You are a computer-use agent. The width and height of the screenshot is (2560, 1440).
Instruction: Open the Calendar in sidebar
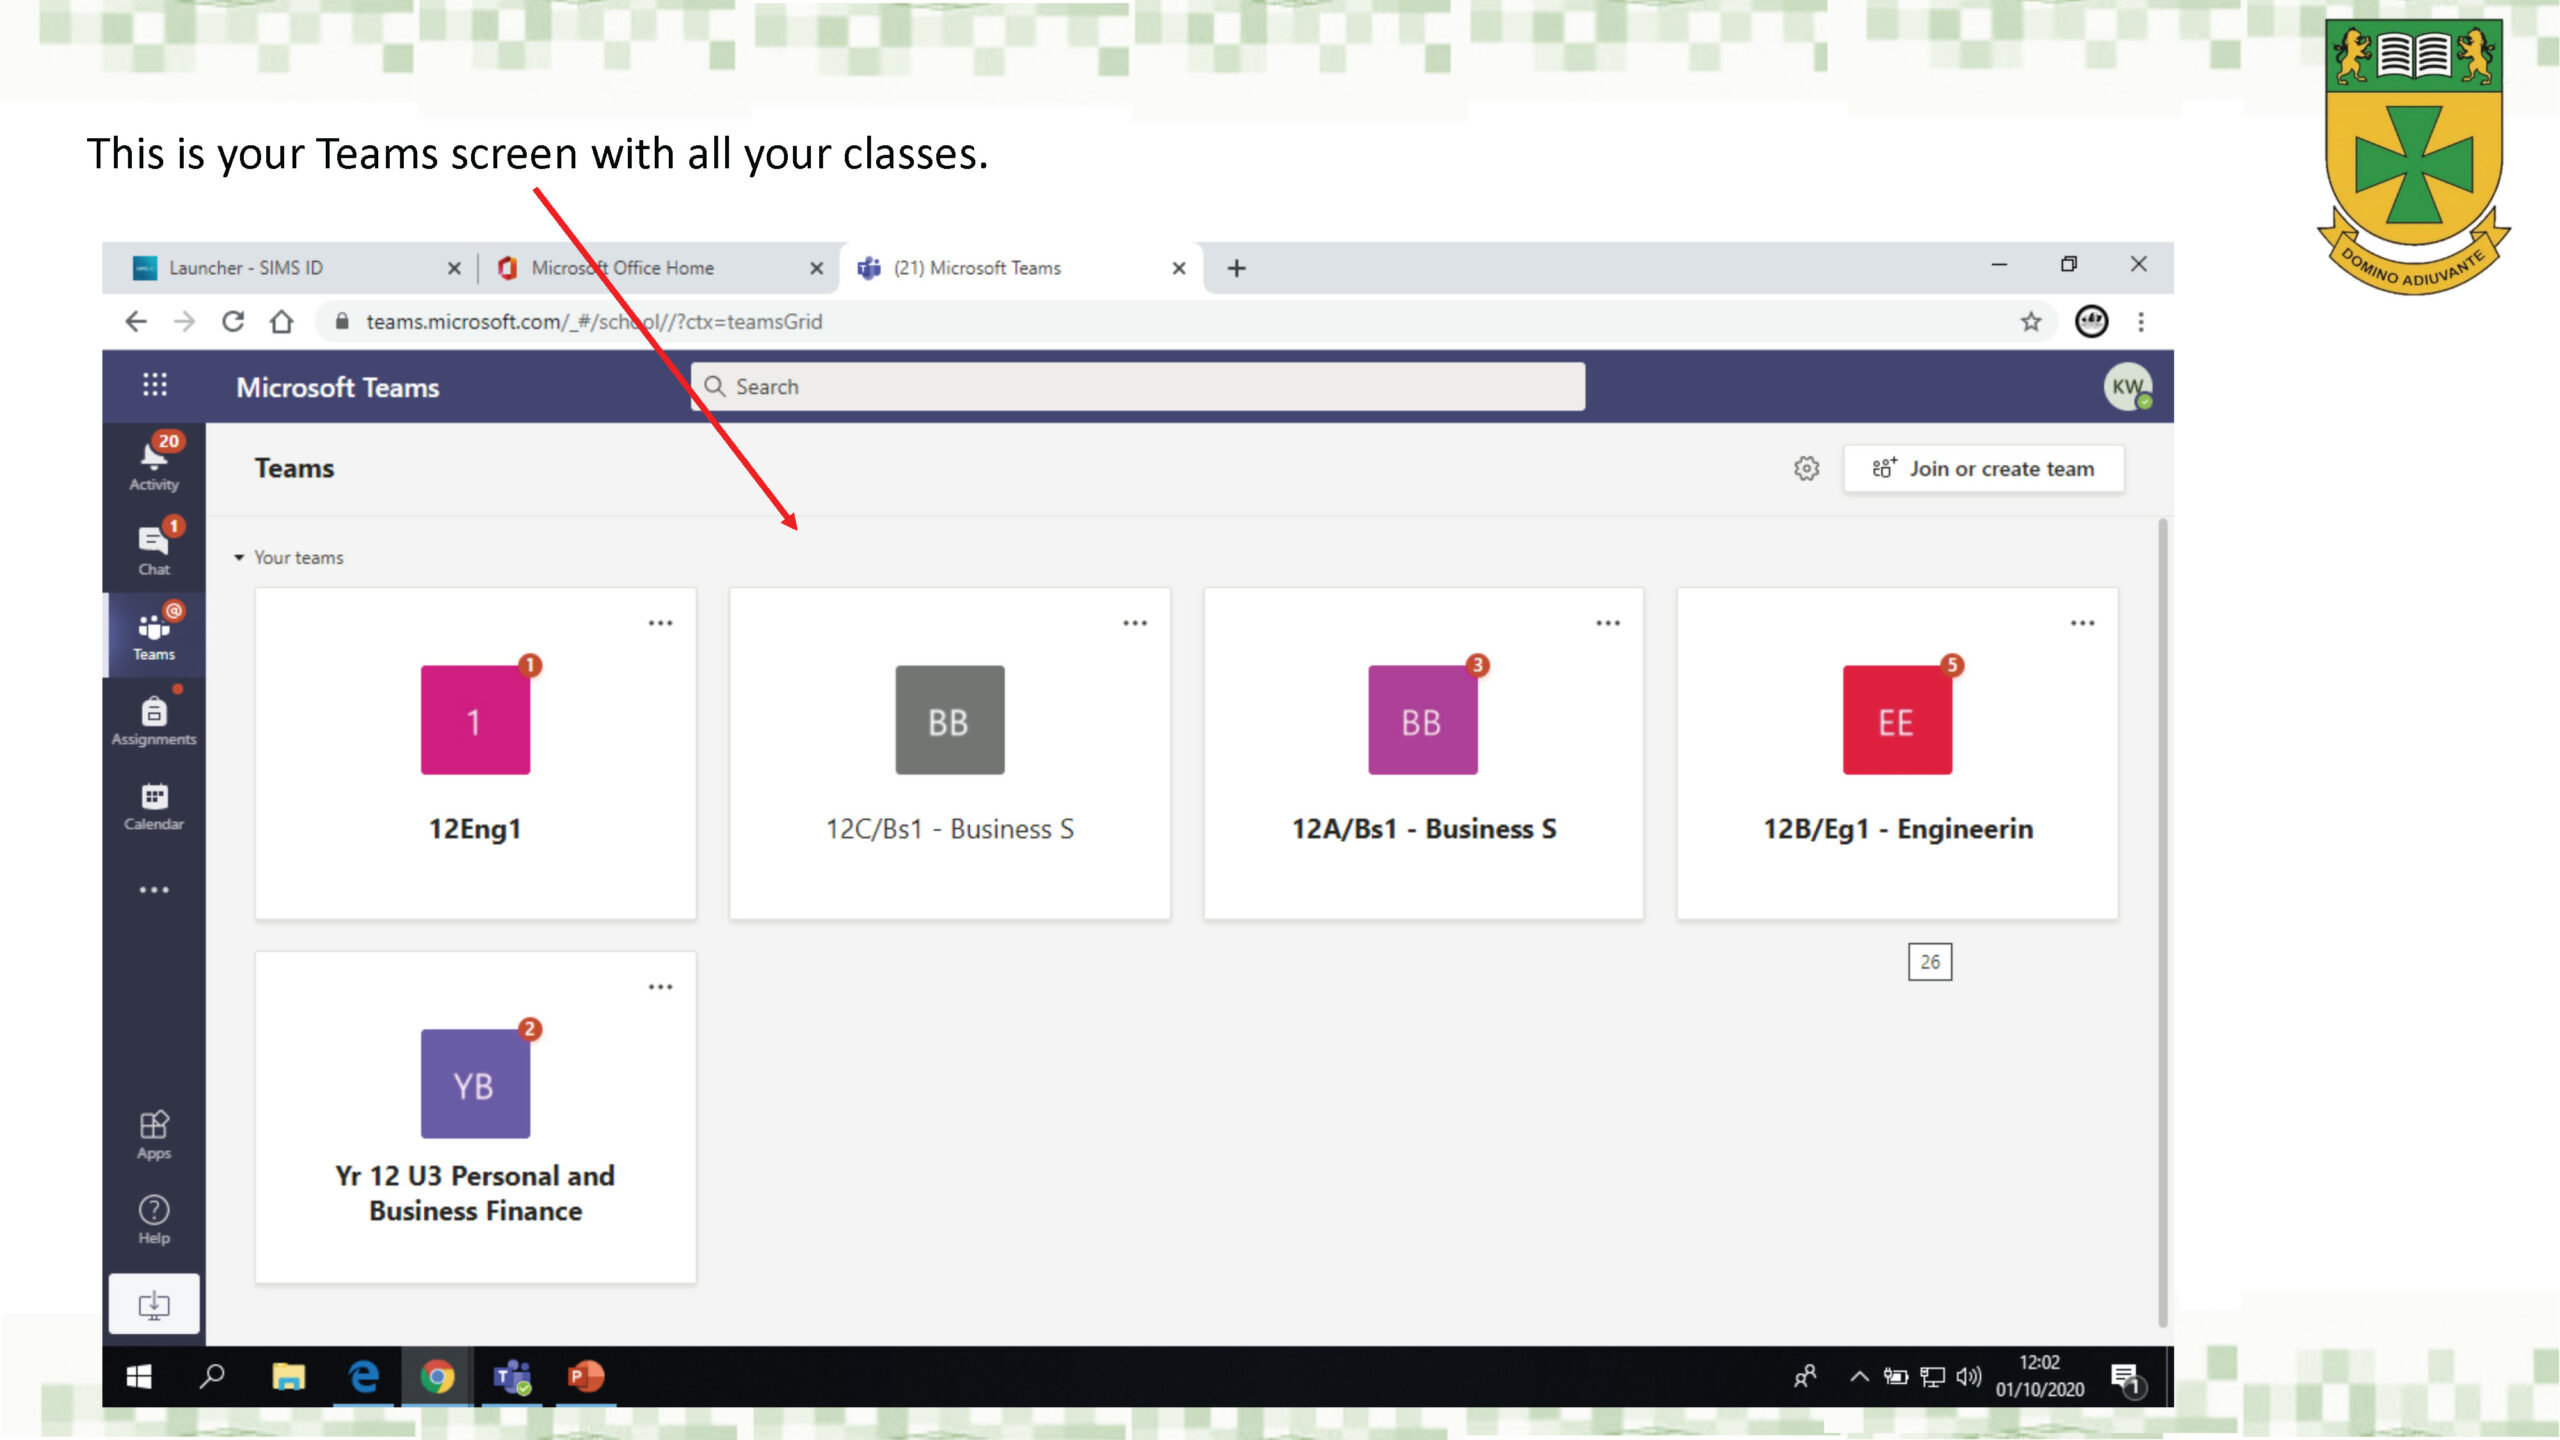[154, 806]
